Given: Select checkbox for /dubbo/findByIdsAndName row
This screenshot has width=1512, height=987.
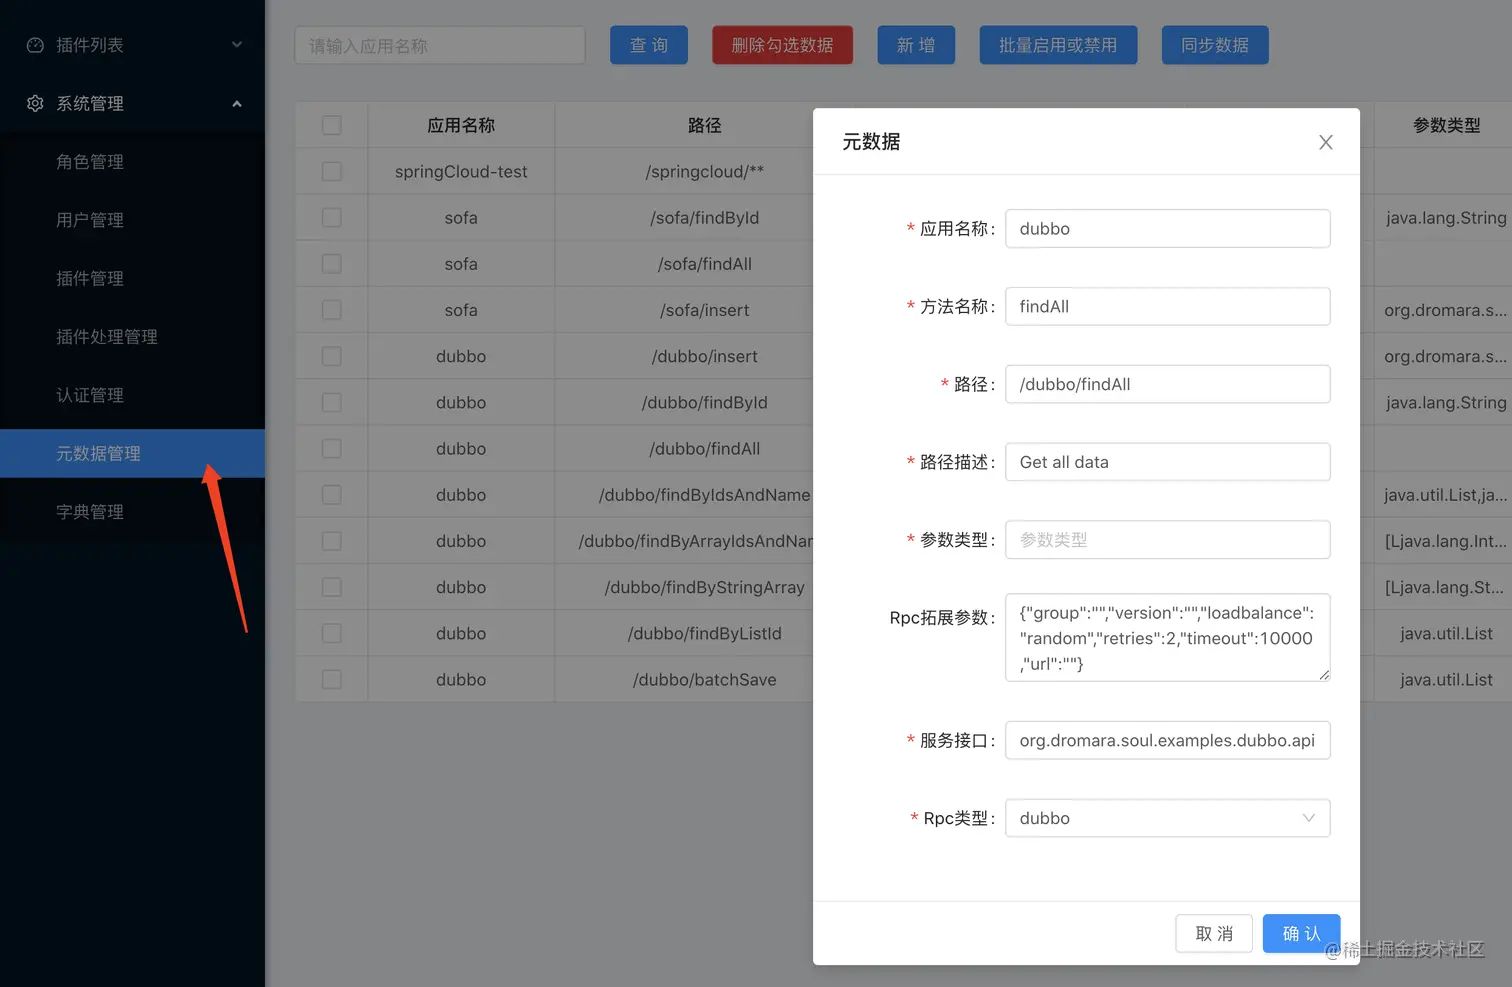Looking at the screenshot, I should coord(332,494).
